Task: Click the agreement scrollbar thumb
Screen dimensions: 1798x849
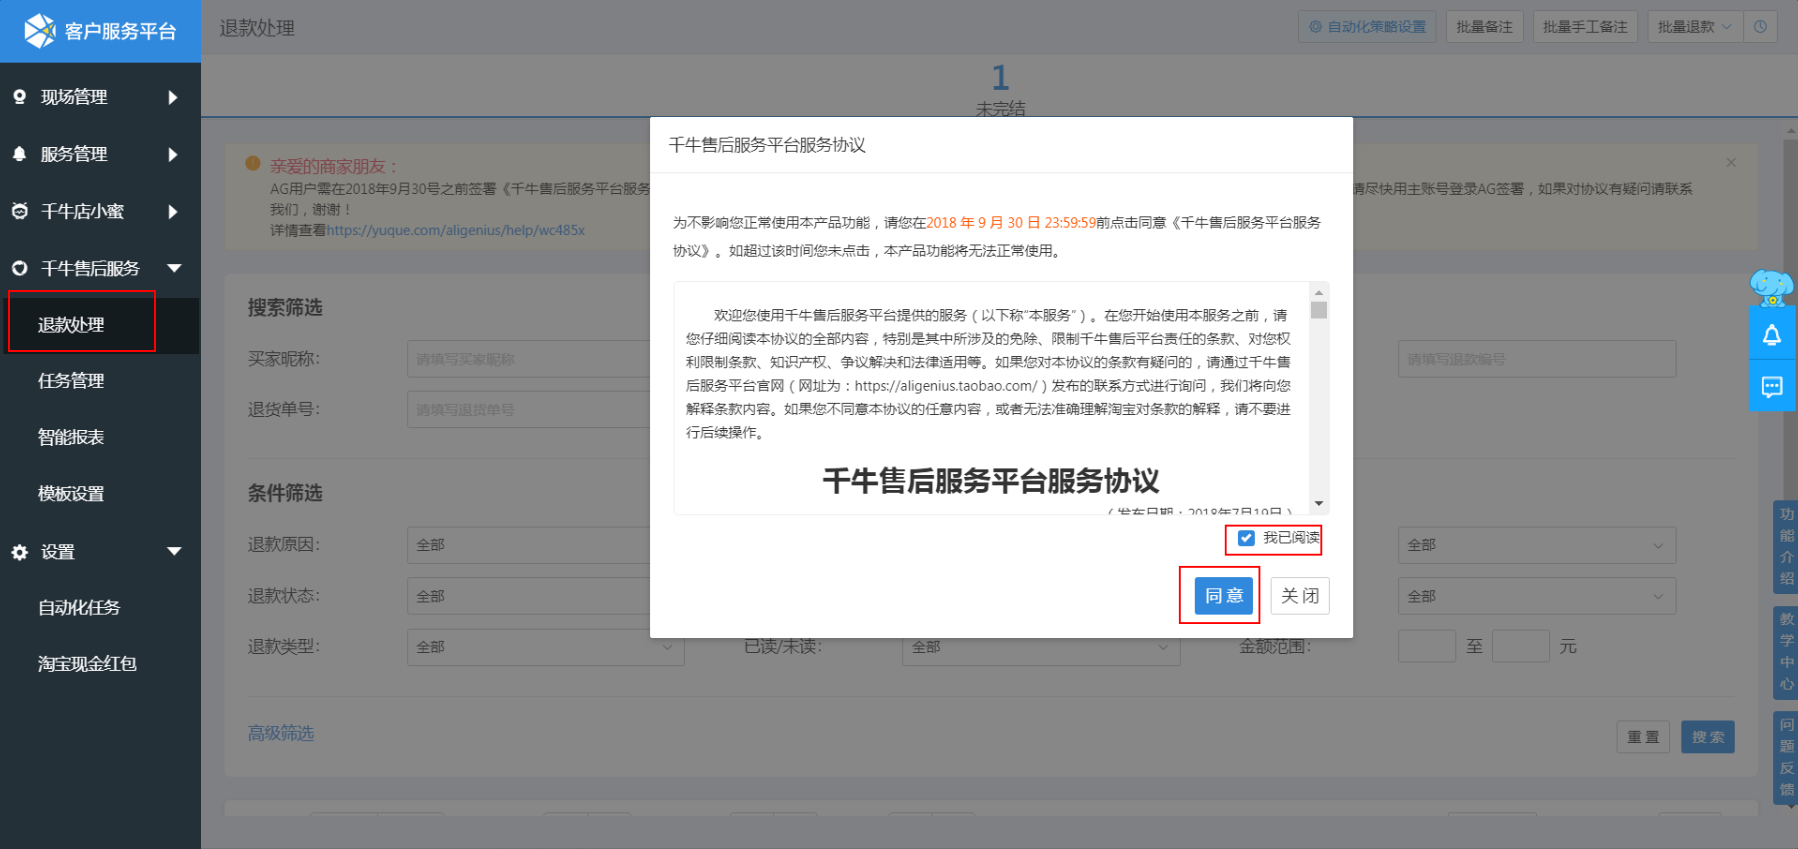Action: pos(1319,310)
